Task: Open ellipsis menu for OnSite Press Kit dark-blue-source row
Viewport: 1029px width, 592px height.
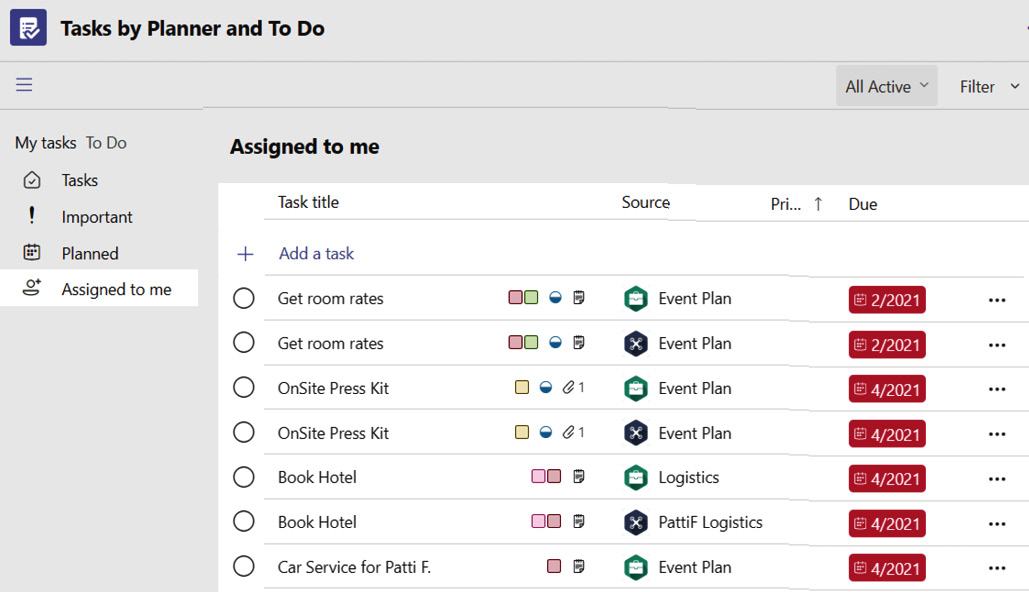Action: coord(997,434)
